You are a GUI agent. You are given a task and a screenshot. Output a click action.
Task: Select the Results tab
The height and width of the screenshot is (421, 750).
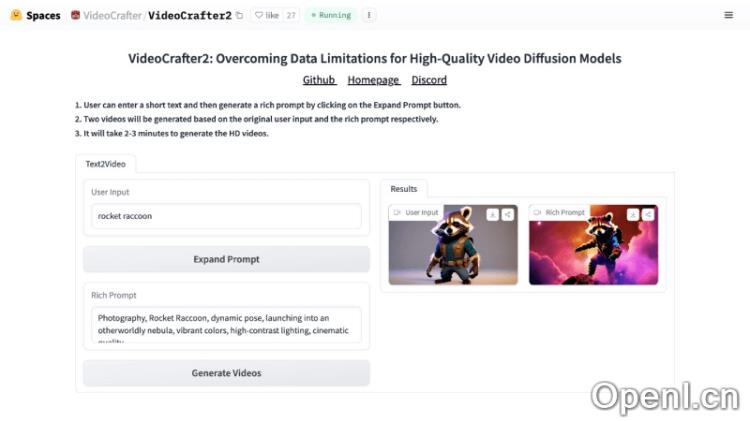tap(404, 188)
